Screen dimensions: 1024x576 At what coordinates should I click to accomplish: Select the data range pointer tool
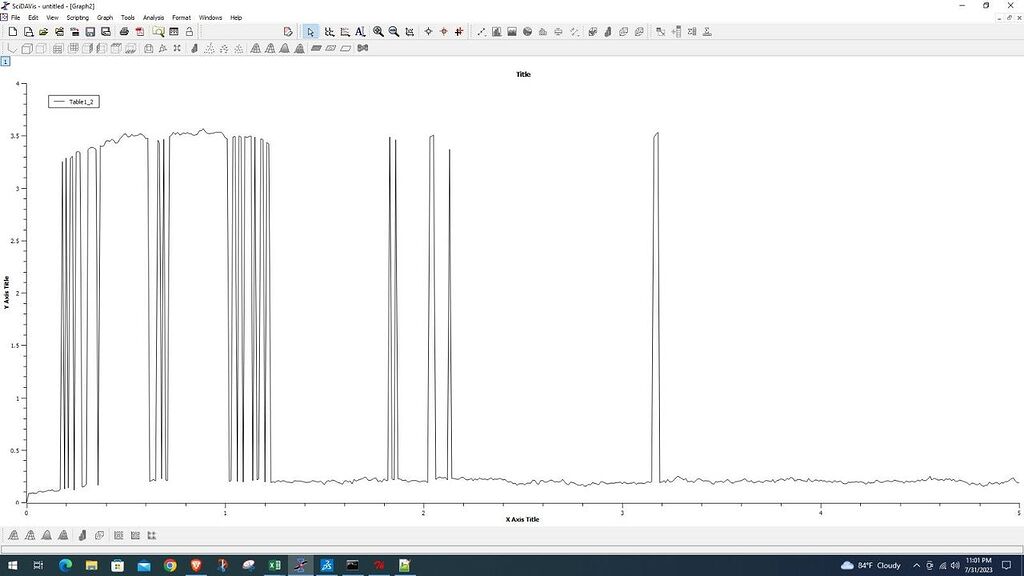coord(330,31)
